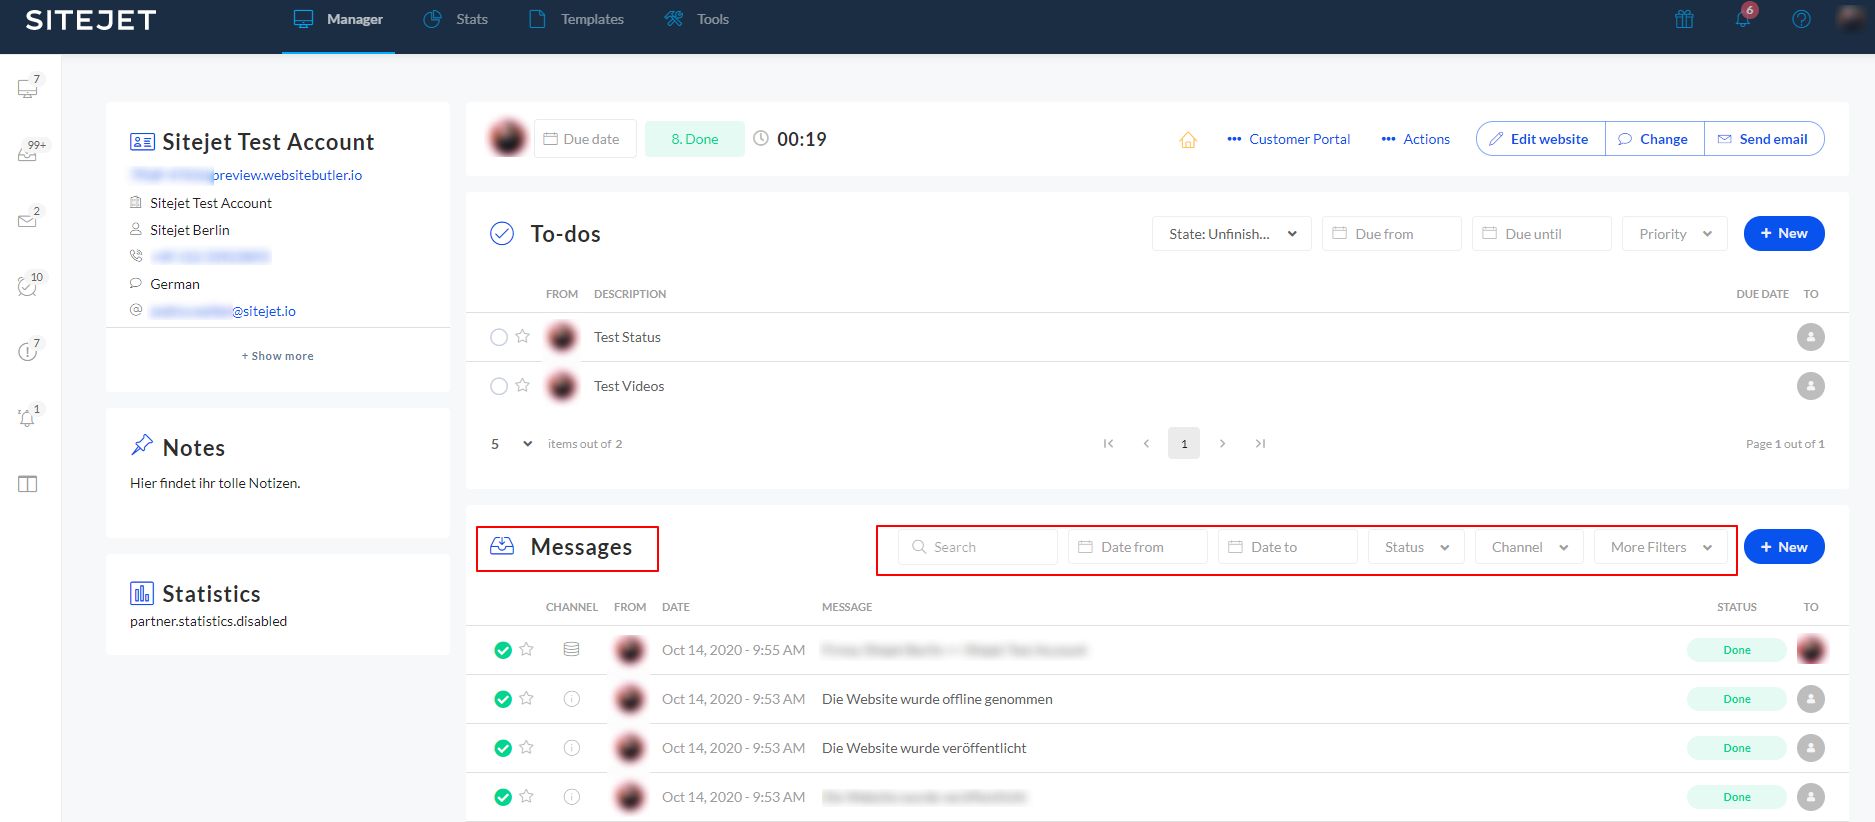The image size is (1875, 822).
Task: Open the State: Unfinished dropdown
Action: coord(1231,234)
